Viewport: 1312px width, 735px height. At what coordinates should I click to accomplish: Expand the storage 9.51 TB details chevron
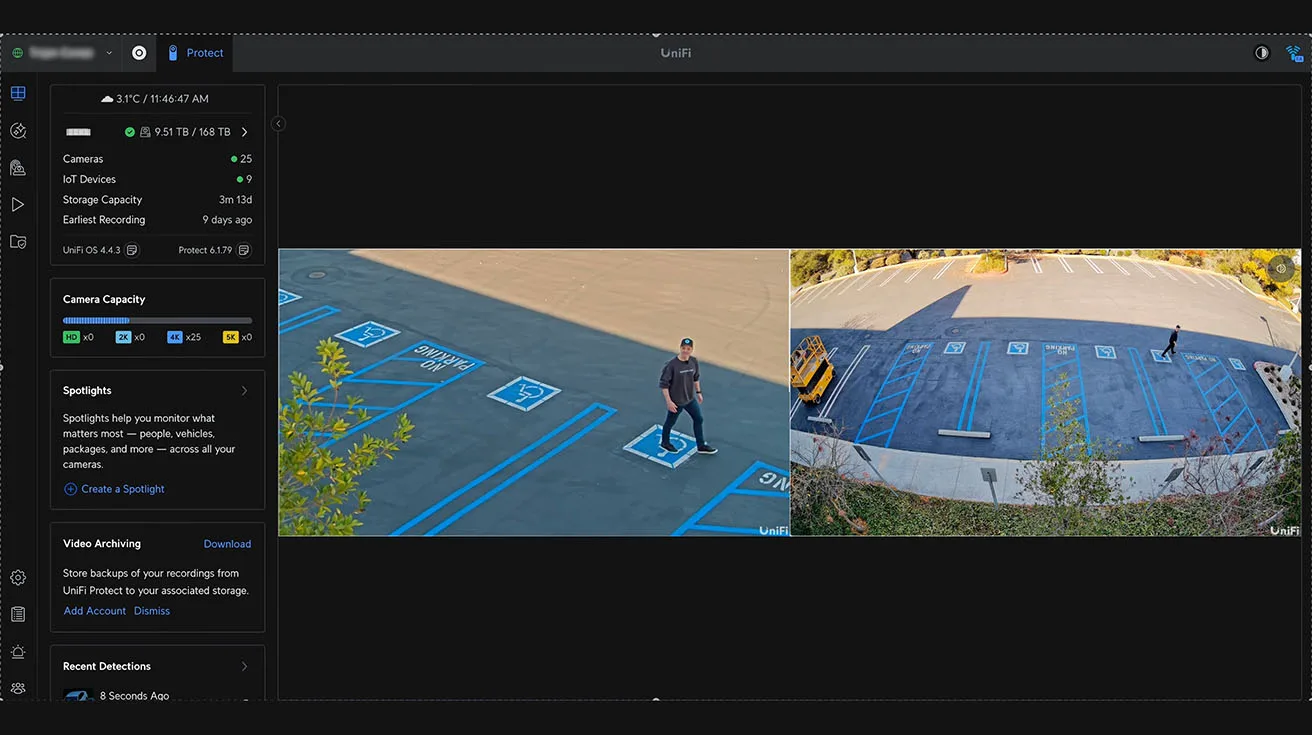point(245,132)
